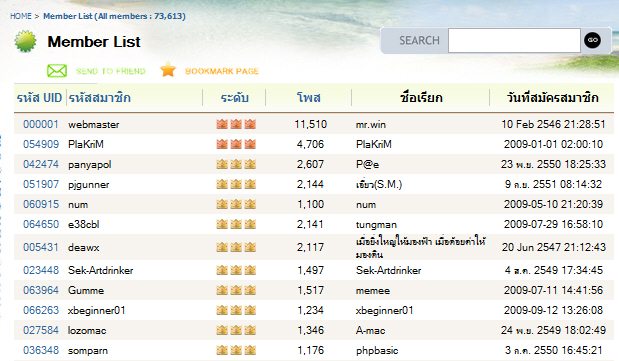
Task: Click the green Member List badge icon
Action: click(26, 41)
